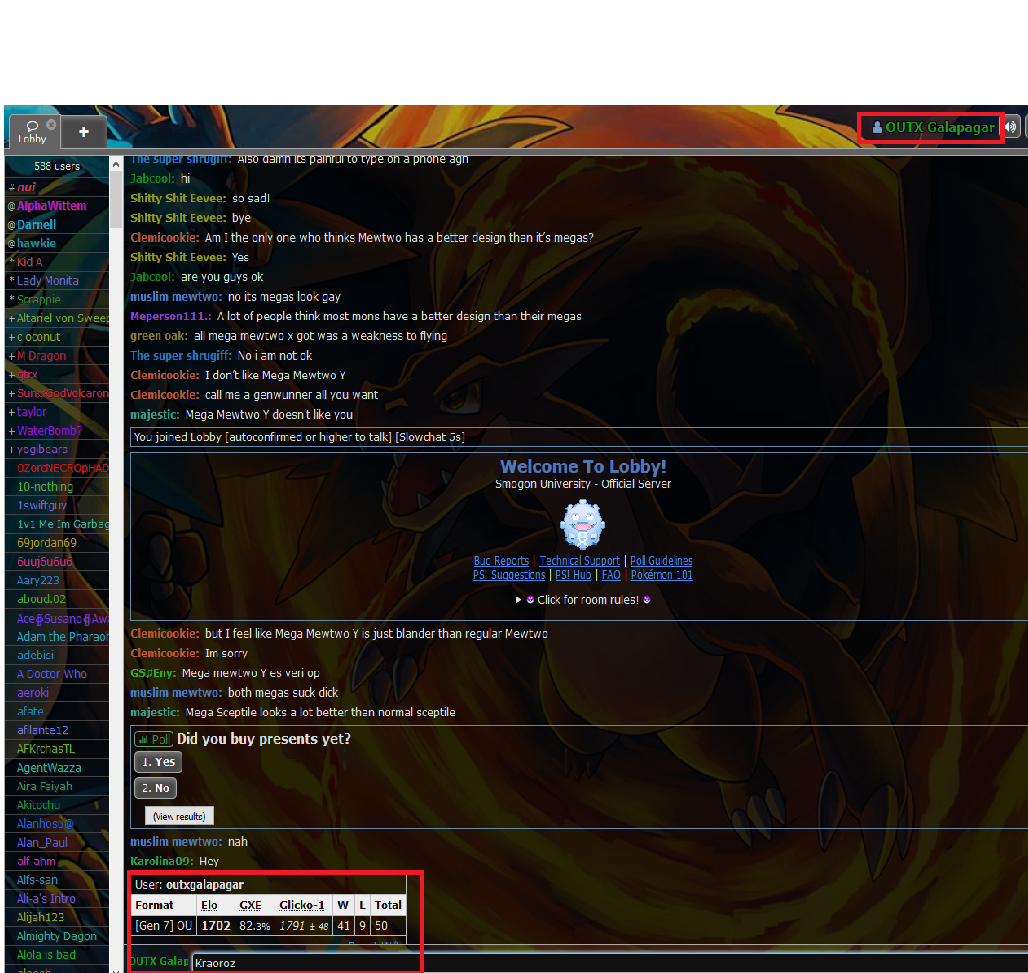Click chat username 'Clemicookie' in the log

point(166,238)
